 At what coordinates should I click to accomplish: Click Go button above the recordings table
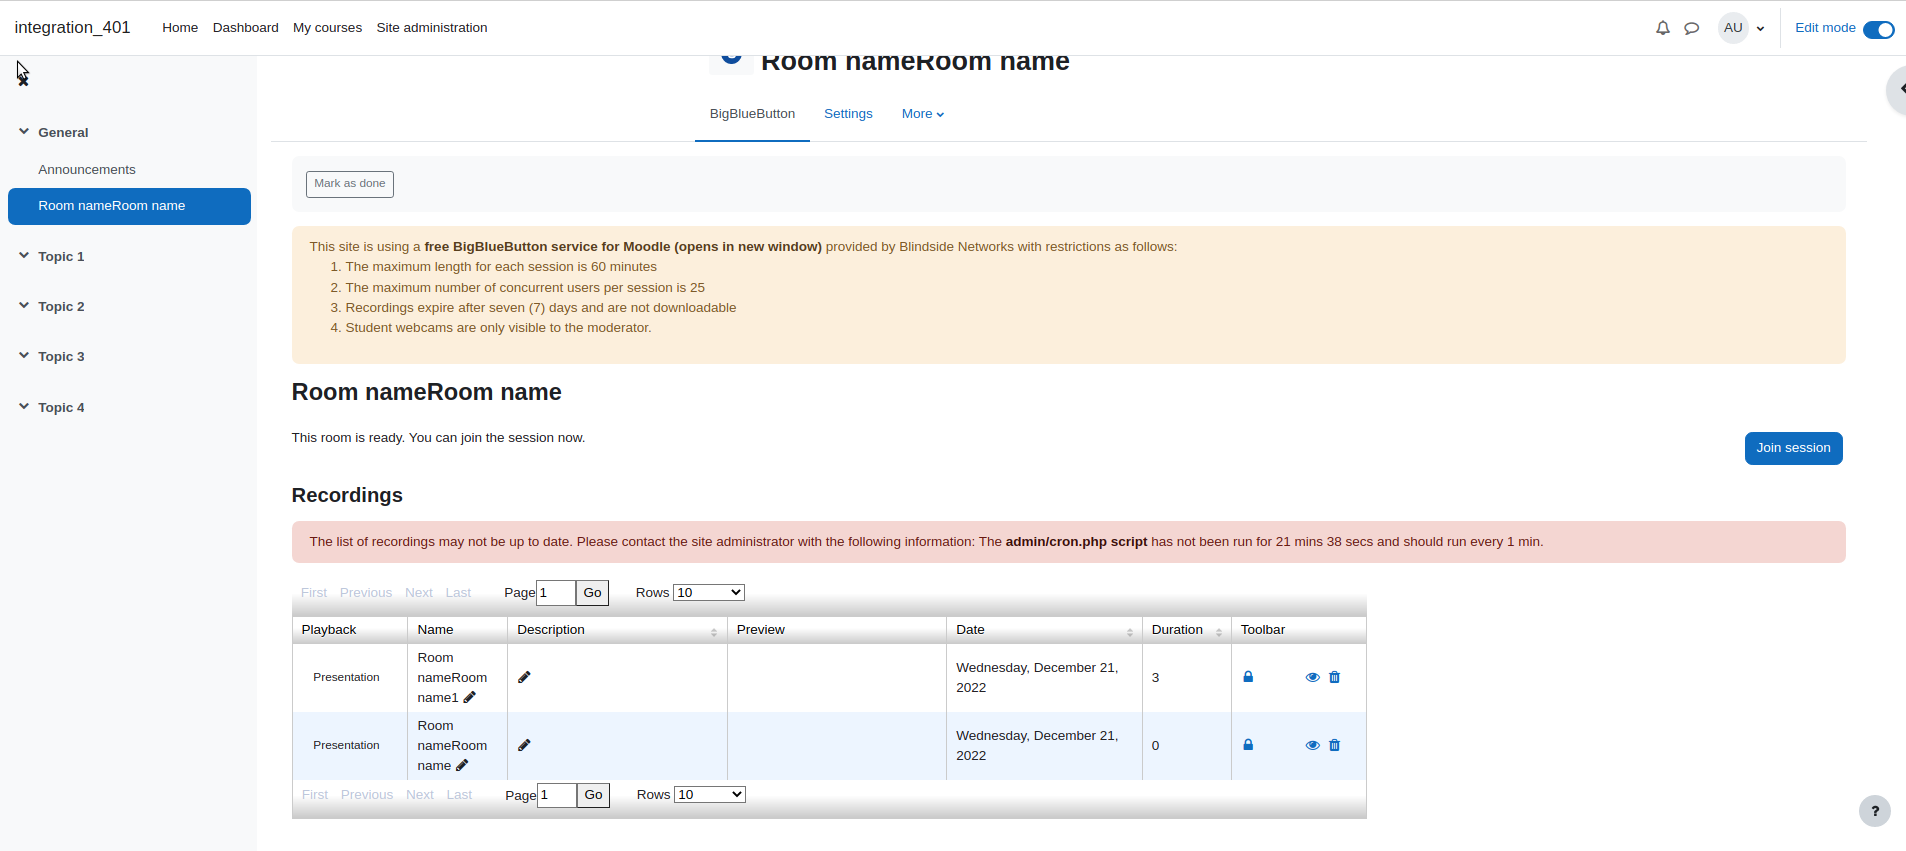(x=592, y=593)
